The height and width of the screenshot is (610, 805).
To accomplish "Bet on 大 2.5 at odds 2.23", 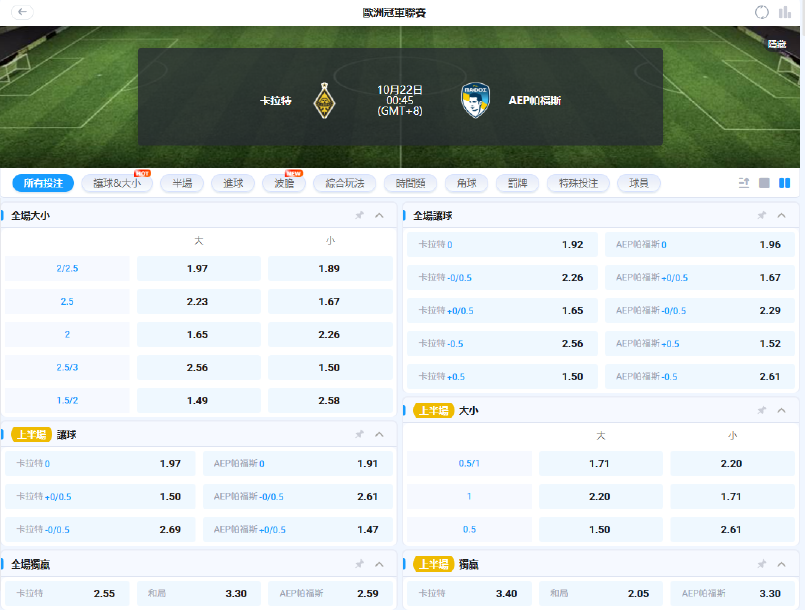I will pos(198,301).
